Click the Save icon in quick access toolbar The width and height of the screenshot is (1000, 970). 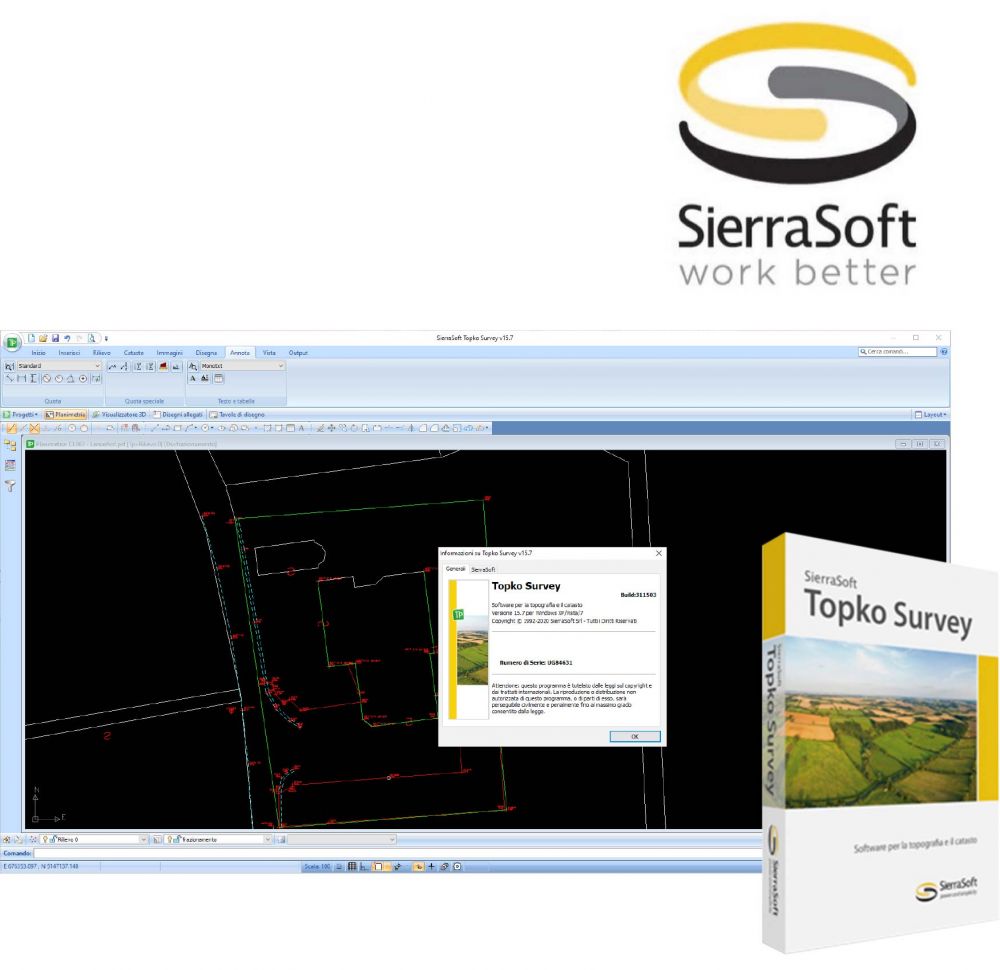[55, 338]
